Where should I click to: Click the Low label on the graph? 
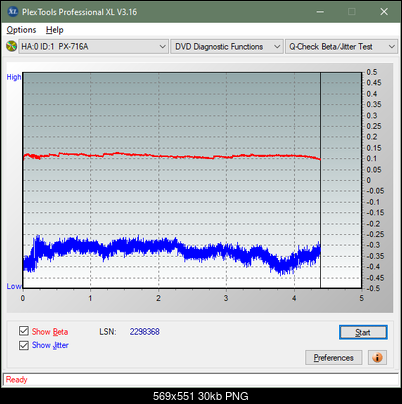[14, 286]
